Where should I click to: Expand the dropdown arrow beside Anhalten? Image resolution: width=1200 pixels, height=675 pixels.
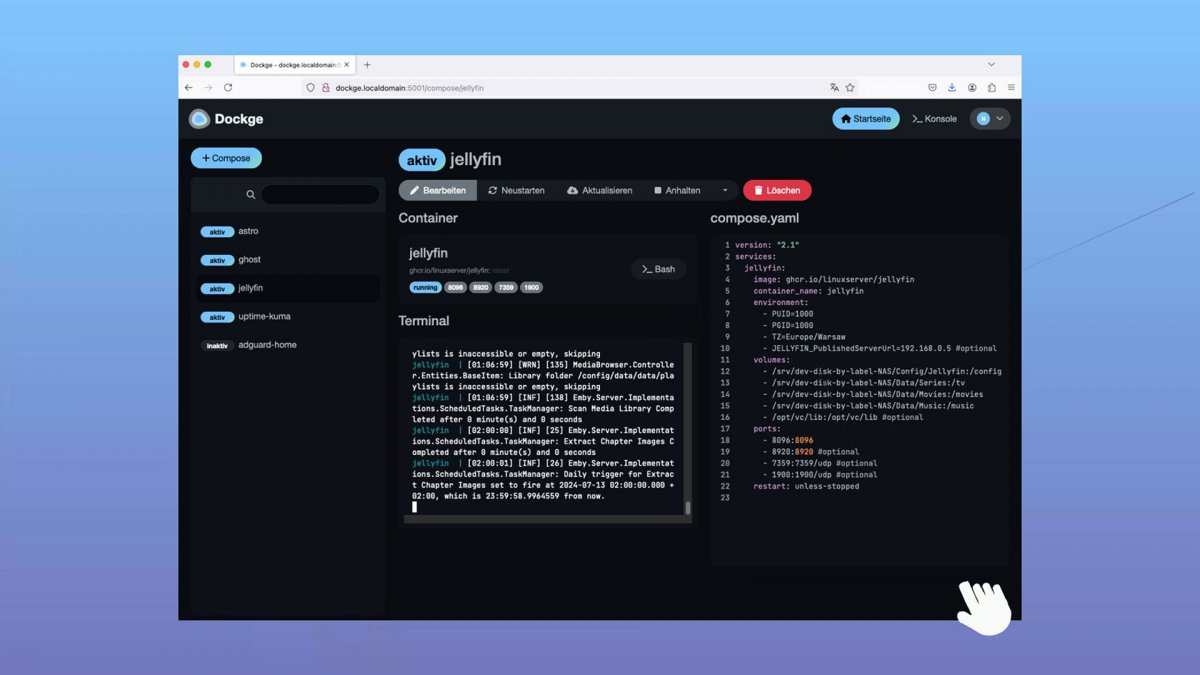click(x=725, y=190)
